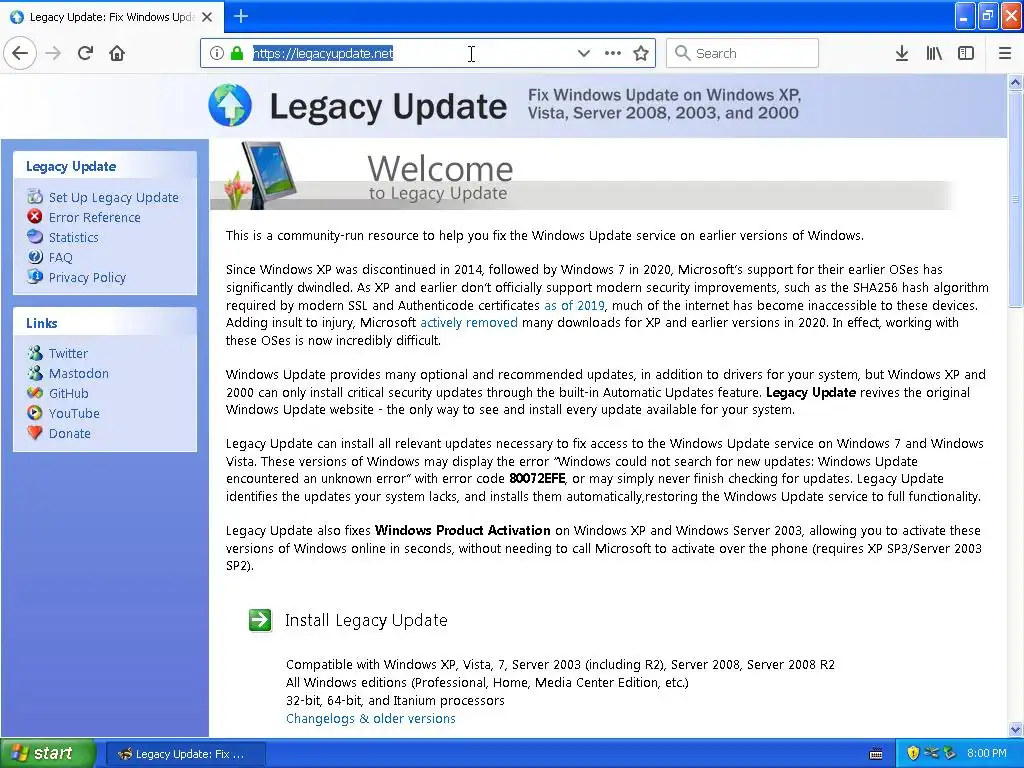Follow the 'actively removed' link

tap(468, 323)
